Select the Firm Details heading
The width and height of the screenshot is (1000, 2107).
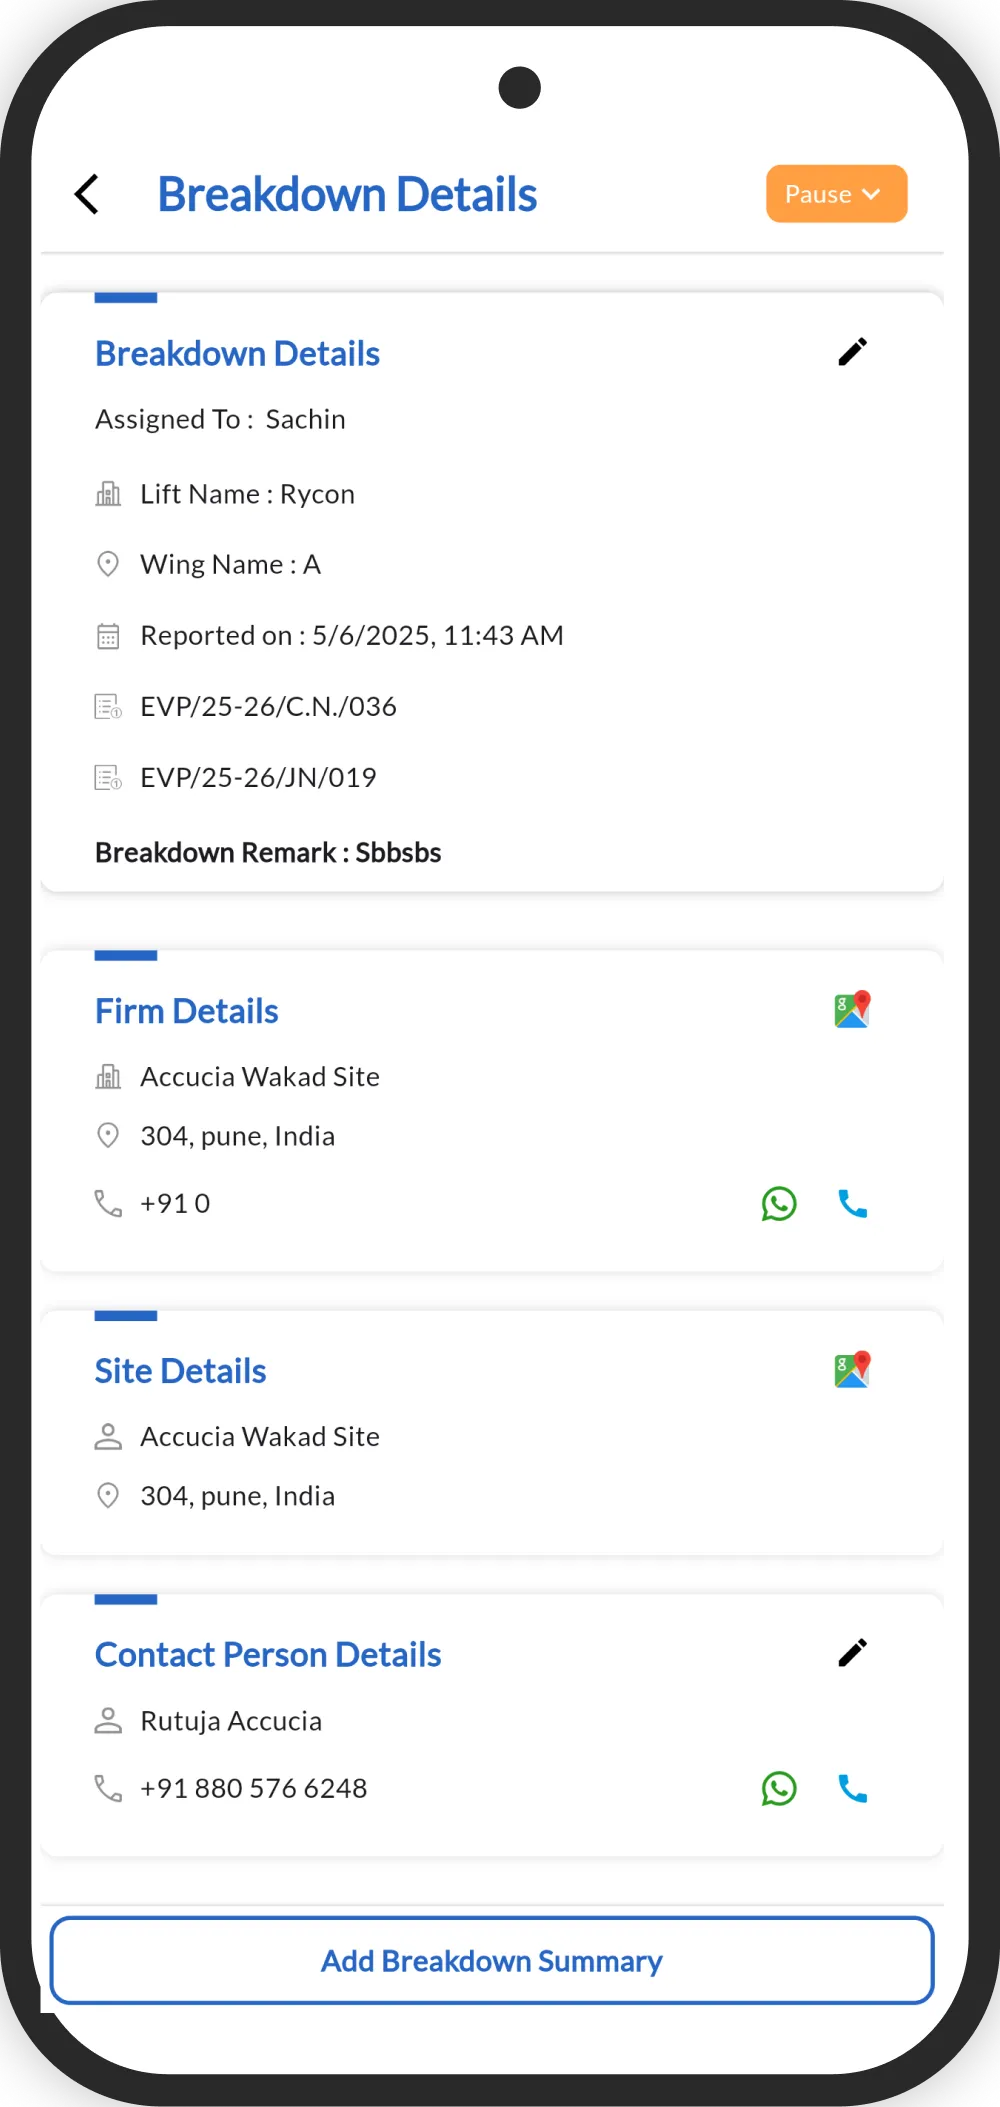tap(186, 1010)
